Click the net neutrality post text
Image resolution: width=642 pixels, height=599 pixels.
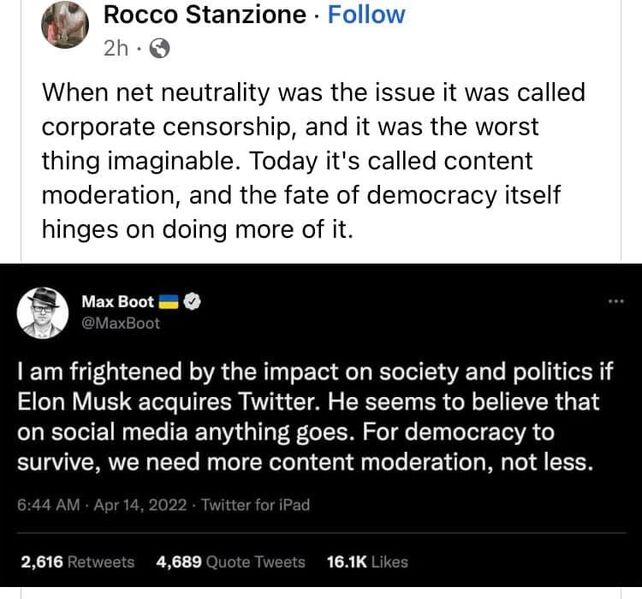coord(313,161)
